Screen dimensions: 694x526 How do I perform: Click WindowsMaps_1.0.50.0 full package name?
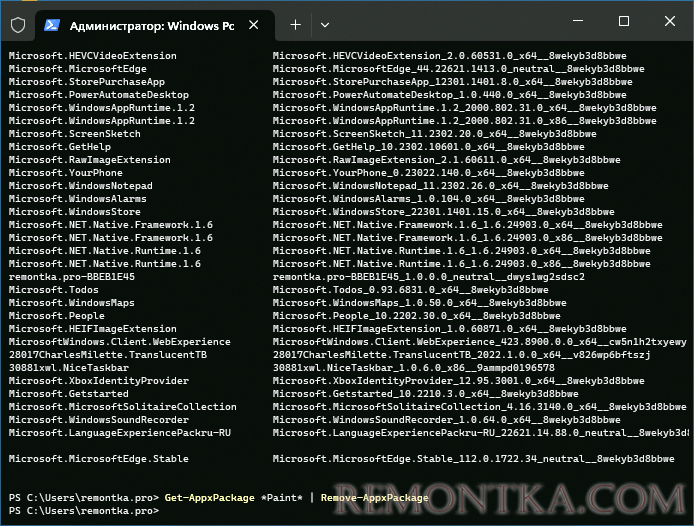pyautogui.click(x=420, y=303)
